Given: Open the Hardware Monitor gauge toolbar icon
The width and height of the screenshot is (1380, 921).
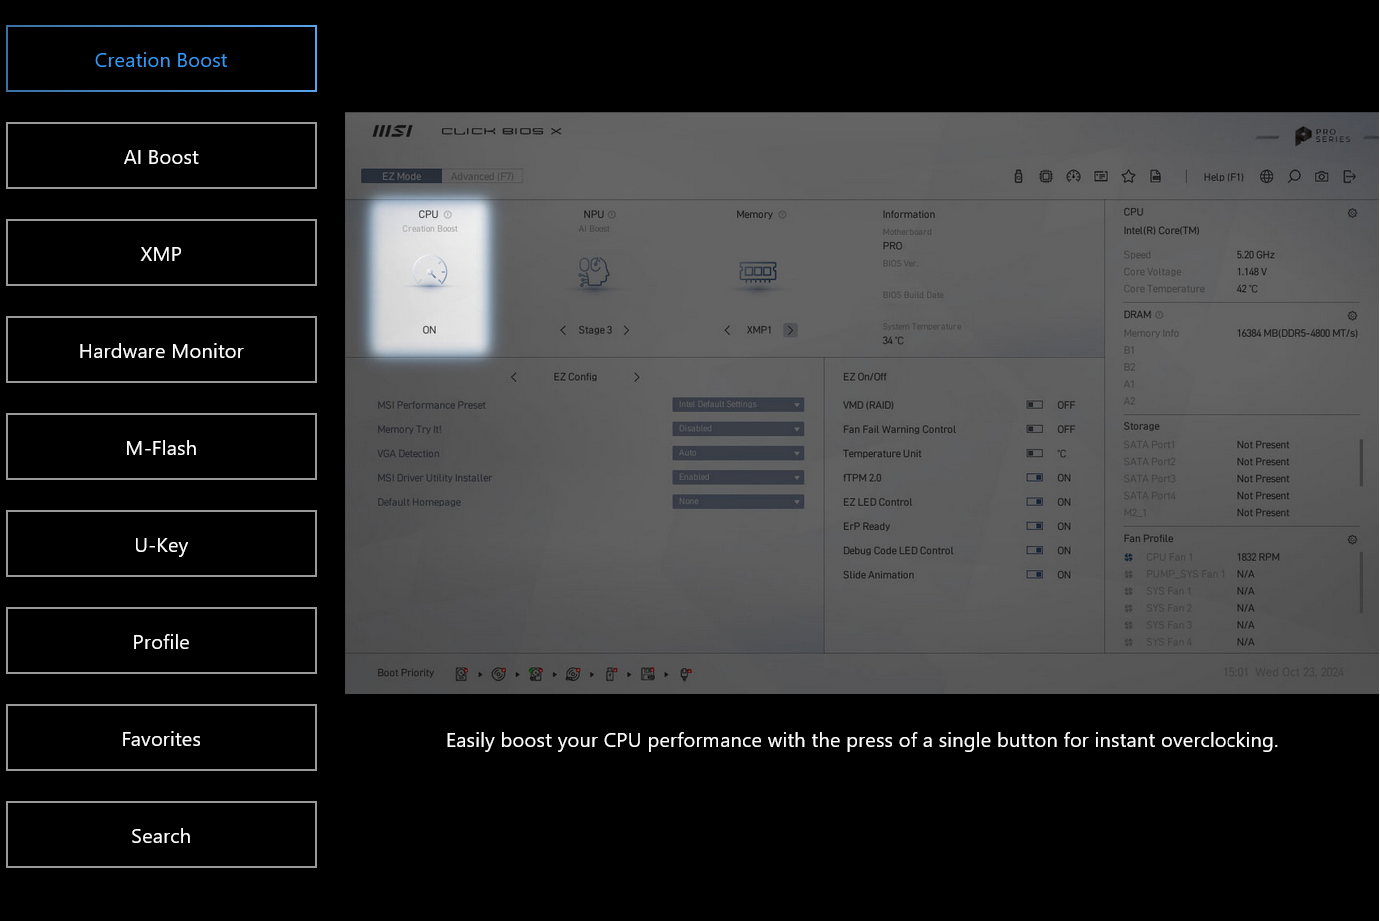Looking at the screenshot, I should pos(1073,177).
